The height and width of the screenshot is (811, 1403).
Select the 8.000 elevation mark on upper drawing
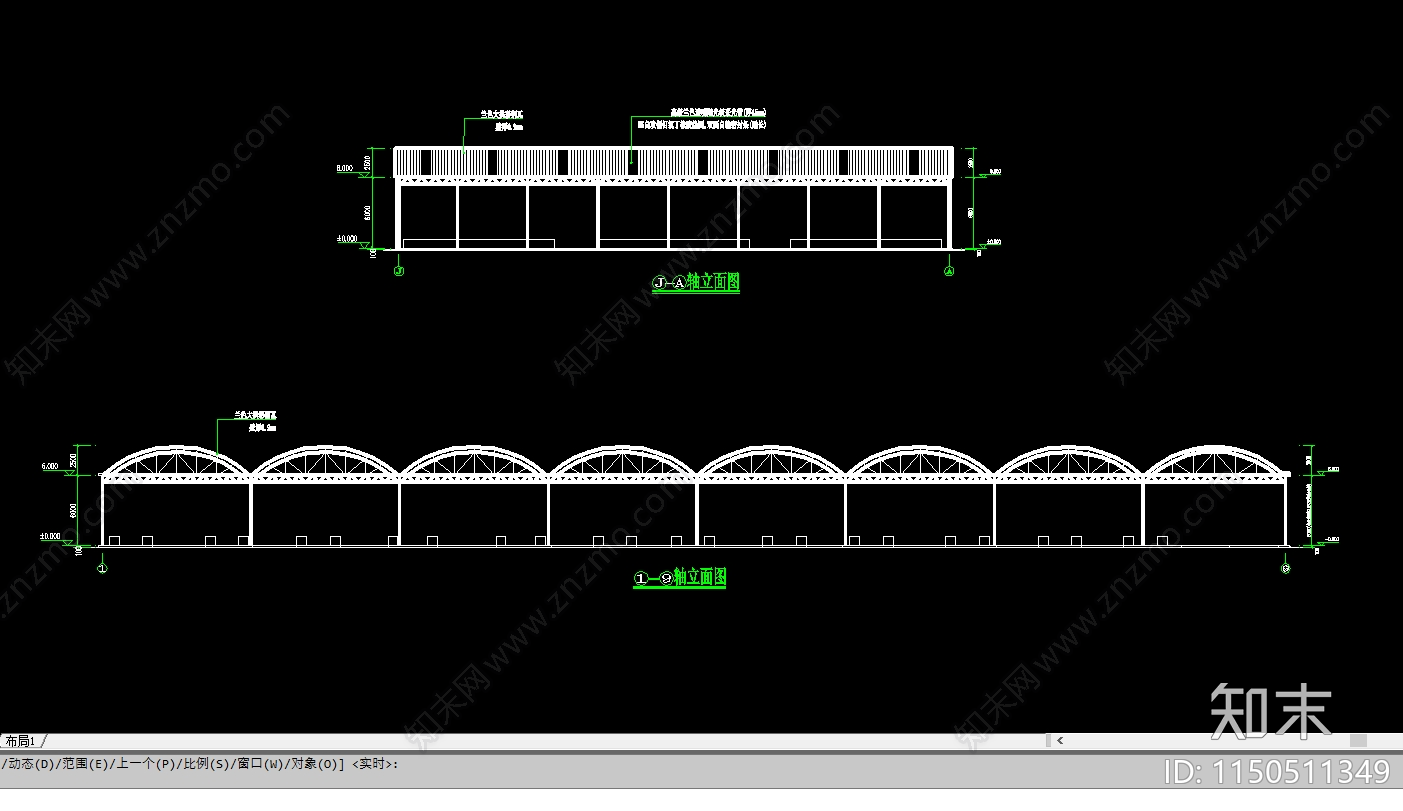coord(345,170)
